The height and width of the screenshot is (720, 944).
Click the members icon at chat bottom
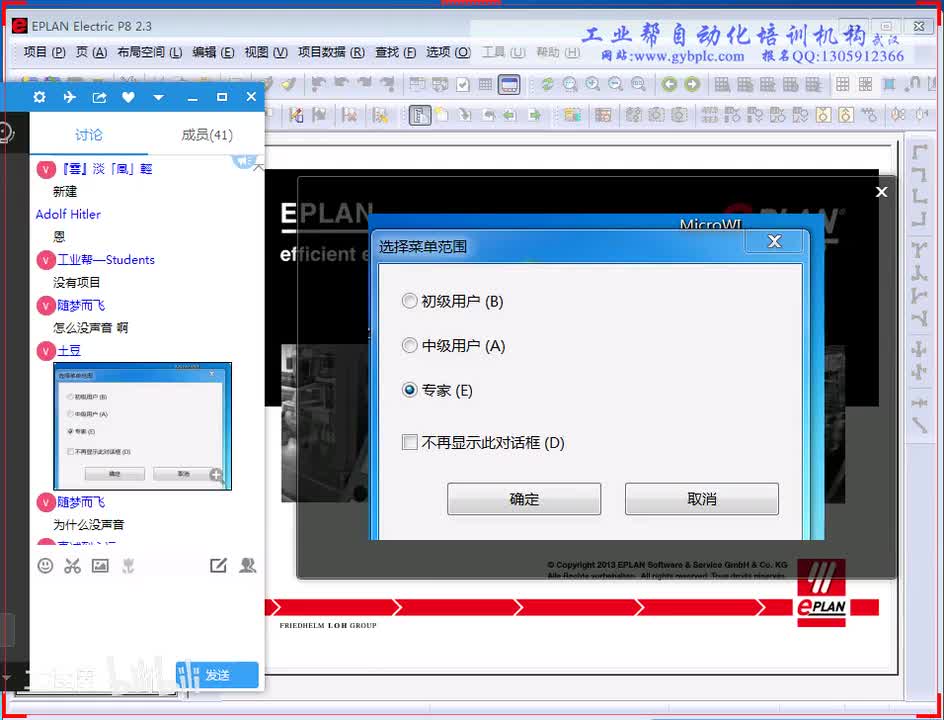point(247,565)
